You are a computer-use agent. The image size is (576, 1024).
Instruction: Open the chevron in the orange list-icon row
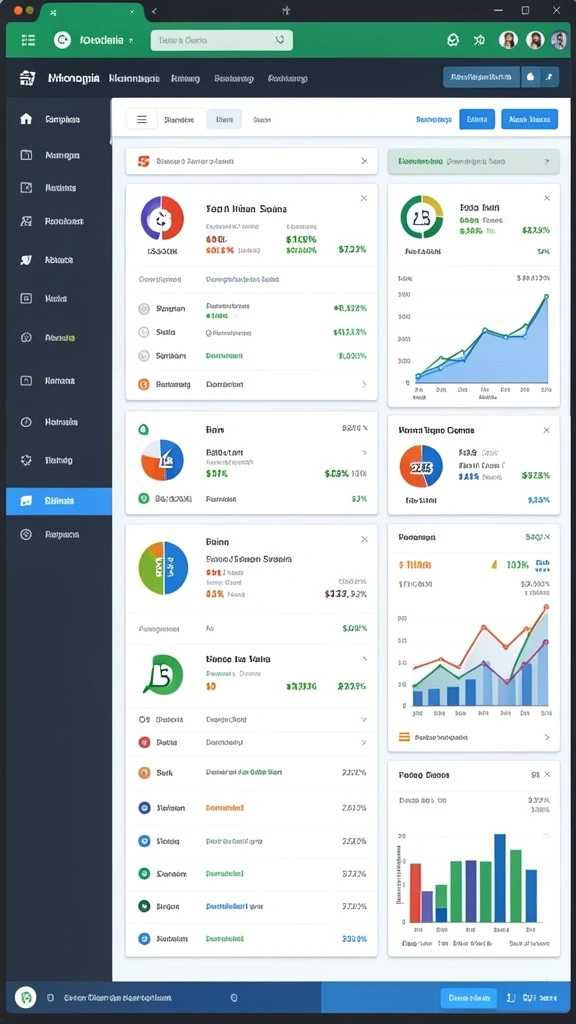point(547,737)
